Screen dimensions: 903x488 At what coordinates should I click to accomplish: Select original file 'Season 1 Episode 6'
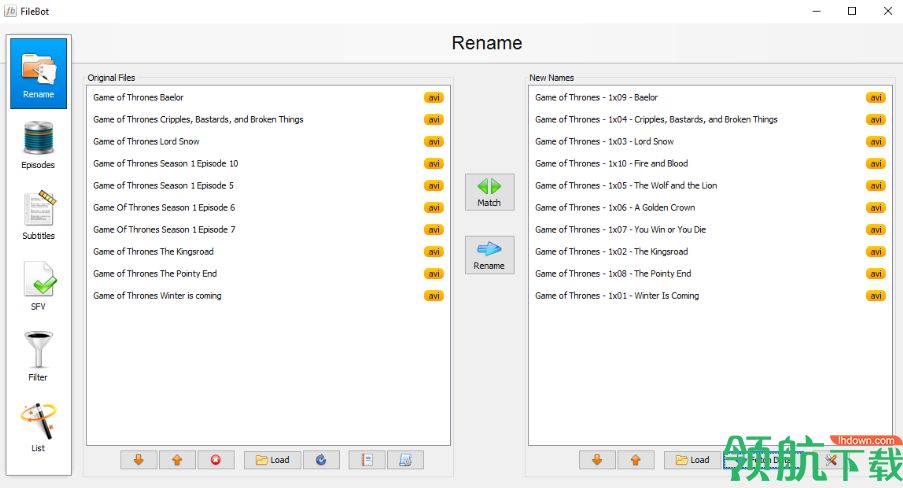pyautogui.click(x=268, y=207)
